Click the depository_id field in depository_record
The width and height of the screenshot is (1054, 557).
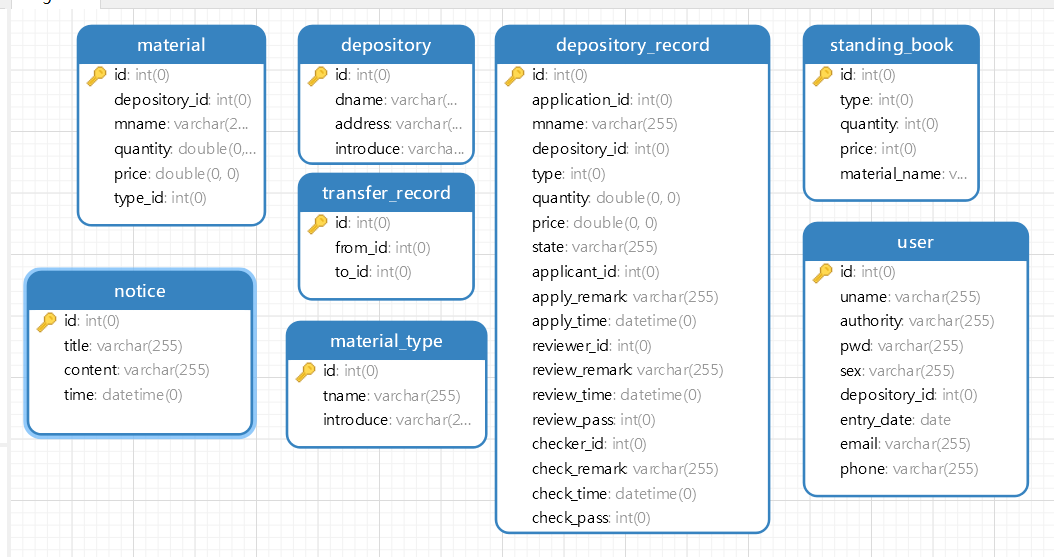pos(601,149)
